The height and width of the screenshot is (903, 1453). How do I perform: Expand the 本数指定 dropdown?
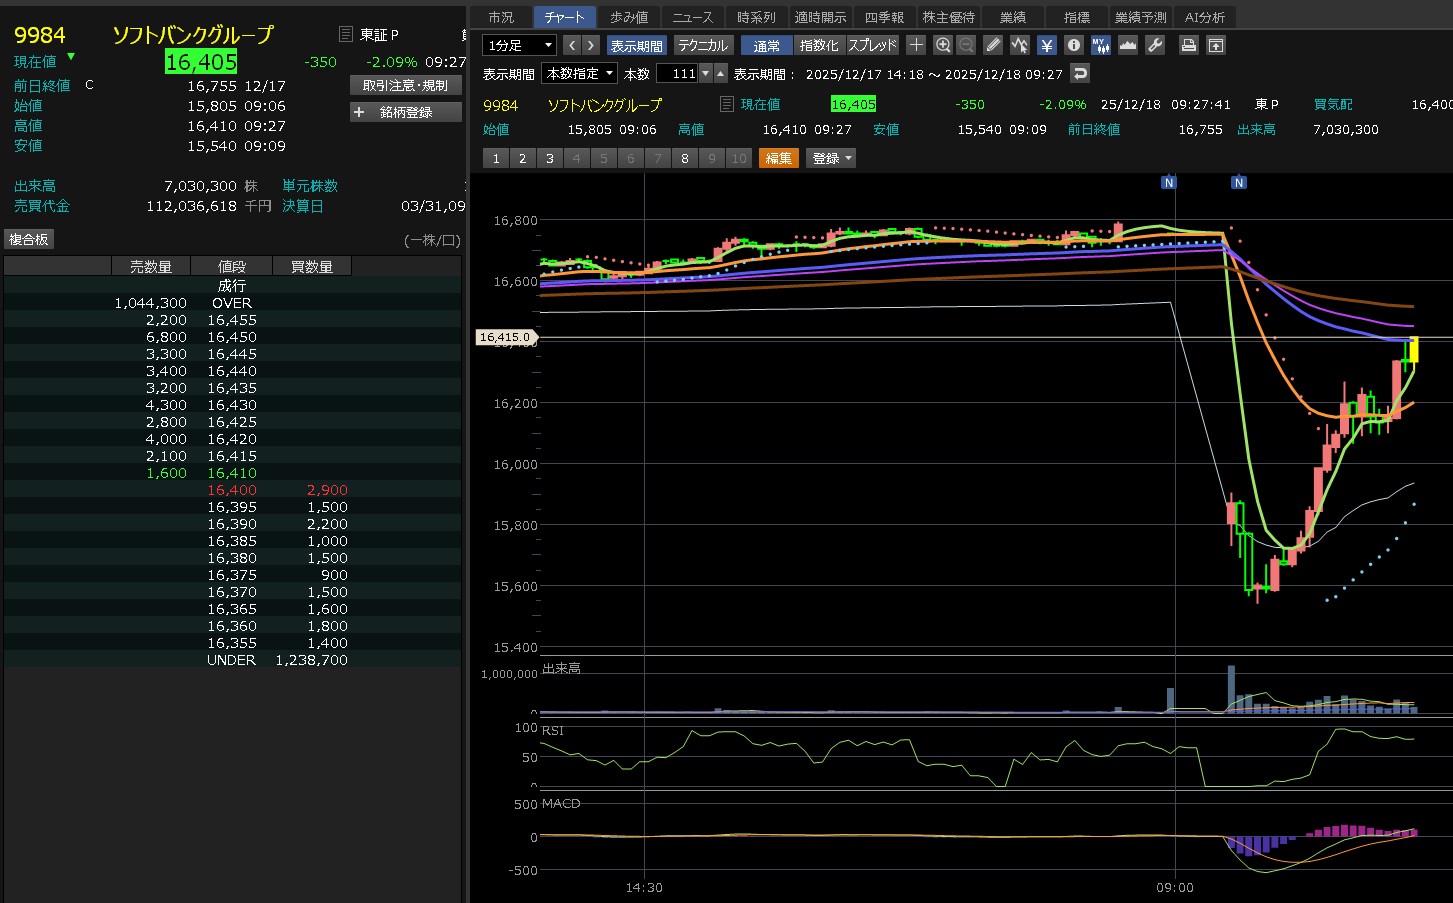coord(580,73)
